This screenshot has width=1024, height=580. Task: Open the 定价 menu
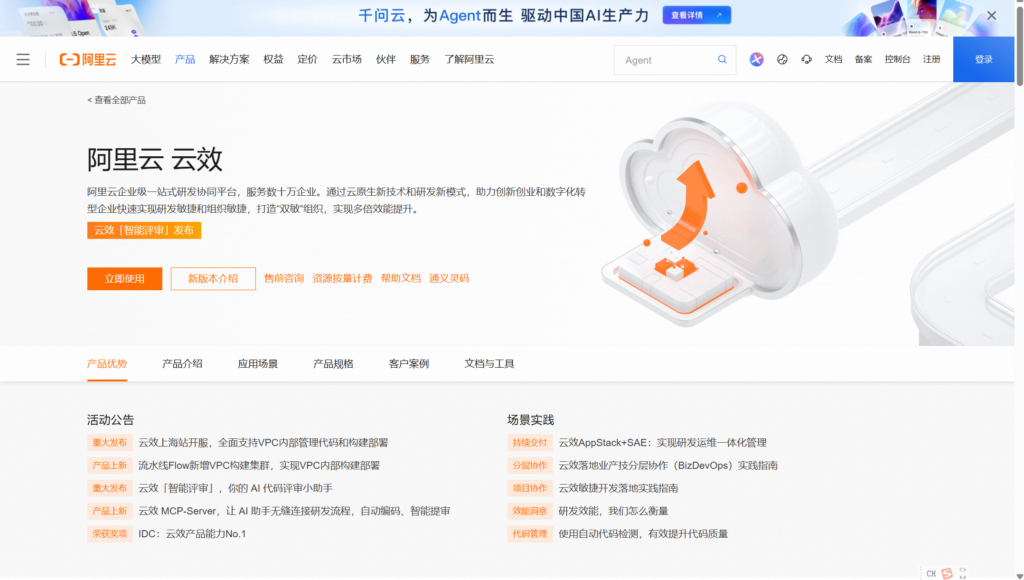coord(307,59)
